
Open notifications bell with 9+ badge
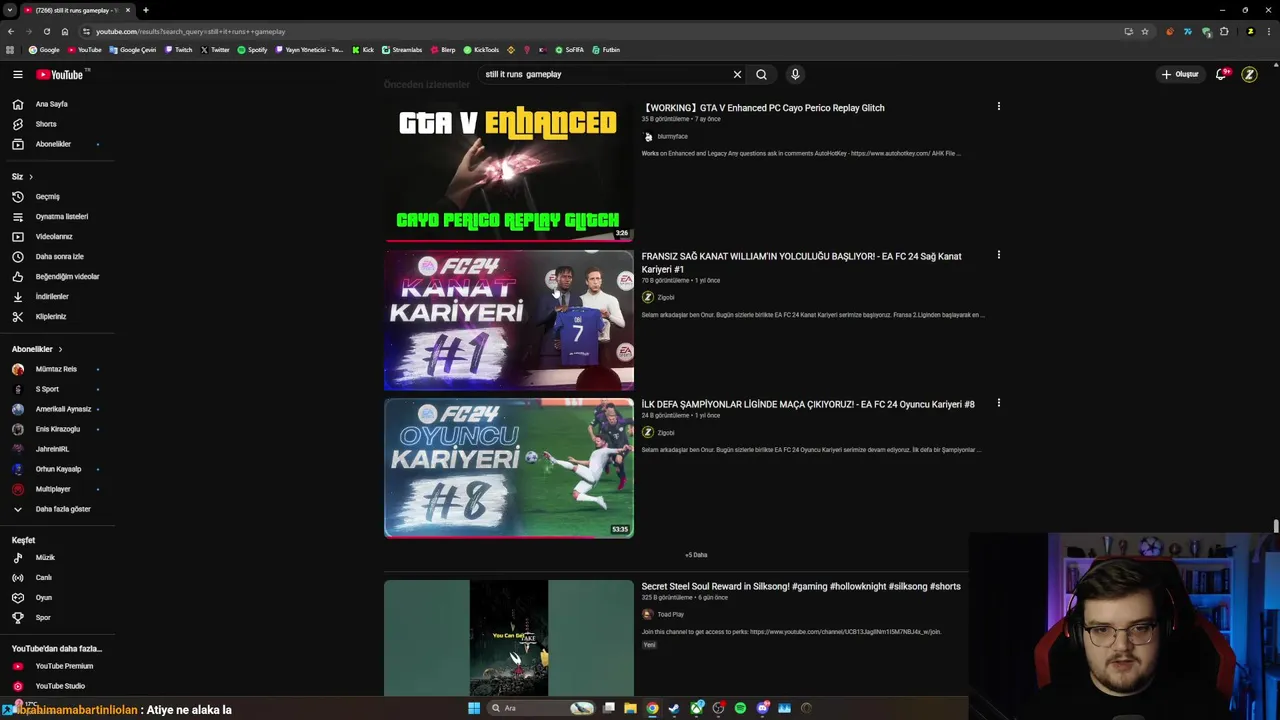coord(1221,74)
